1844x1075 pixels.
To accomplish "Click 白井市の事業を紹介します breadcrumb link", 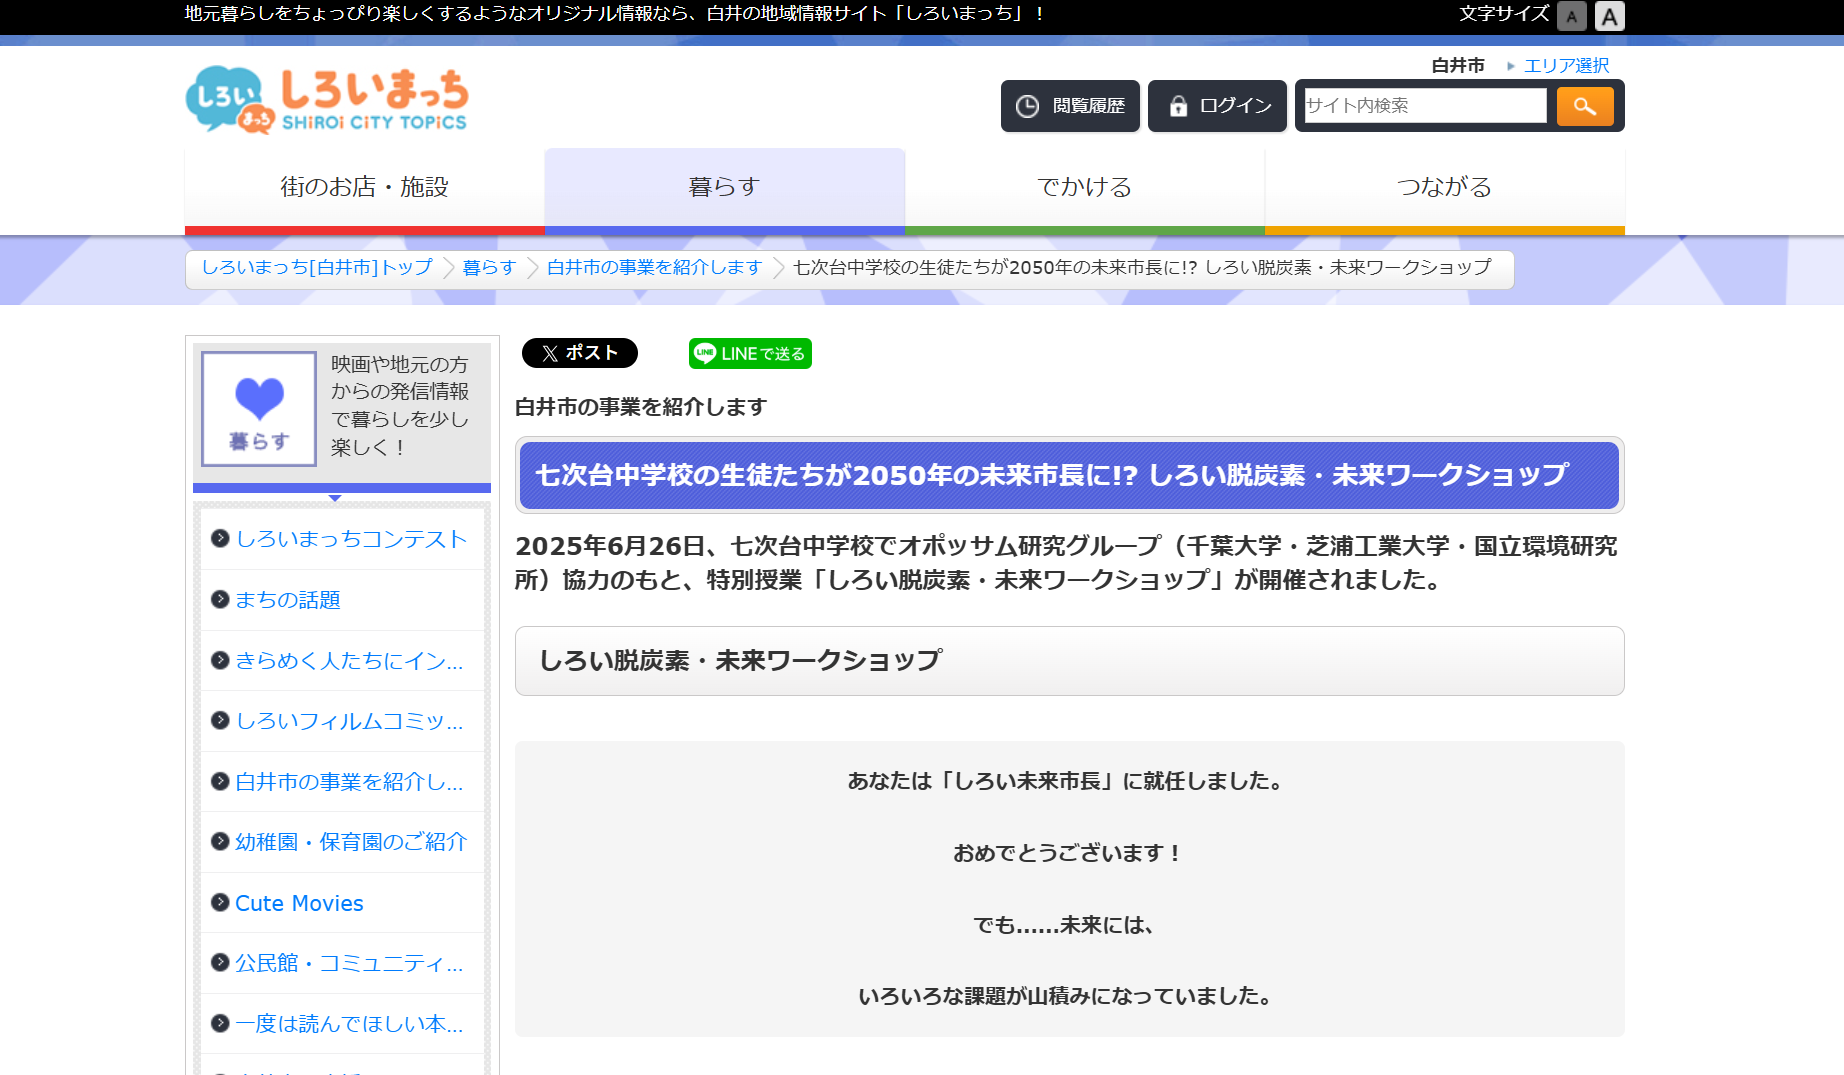I will tap(654, 267).
